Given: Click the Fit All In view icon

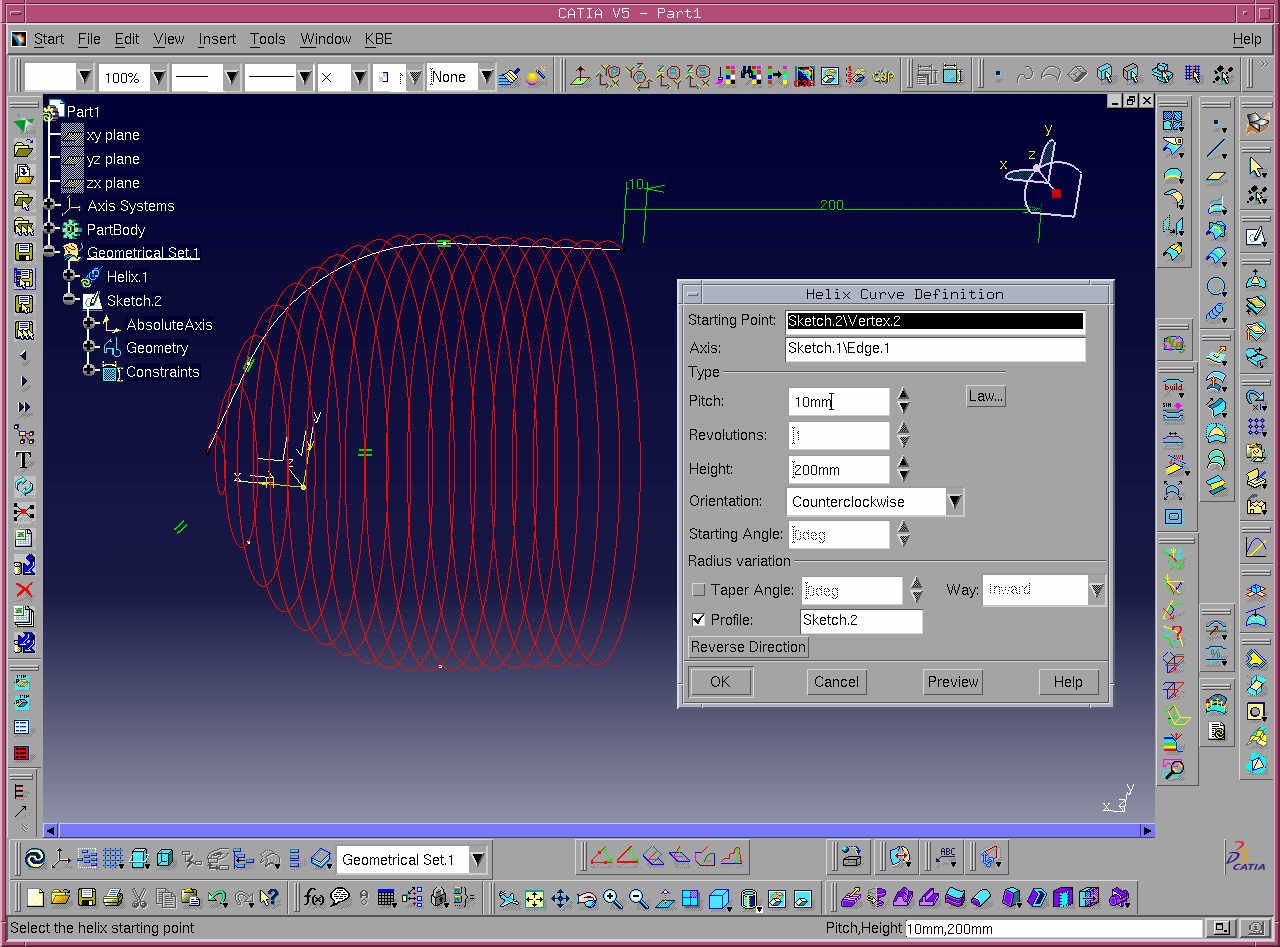Looking at the screenshot, I should point(534,898).
